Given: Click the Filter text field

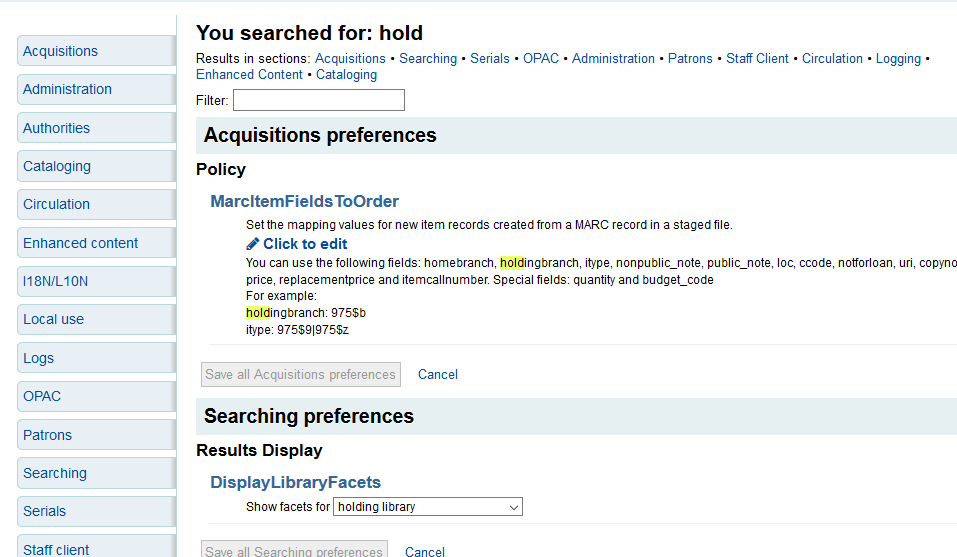Looking at the screenshot, I should pos(318,100).
